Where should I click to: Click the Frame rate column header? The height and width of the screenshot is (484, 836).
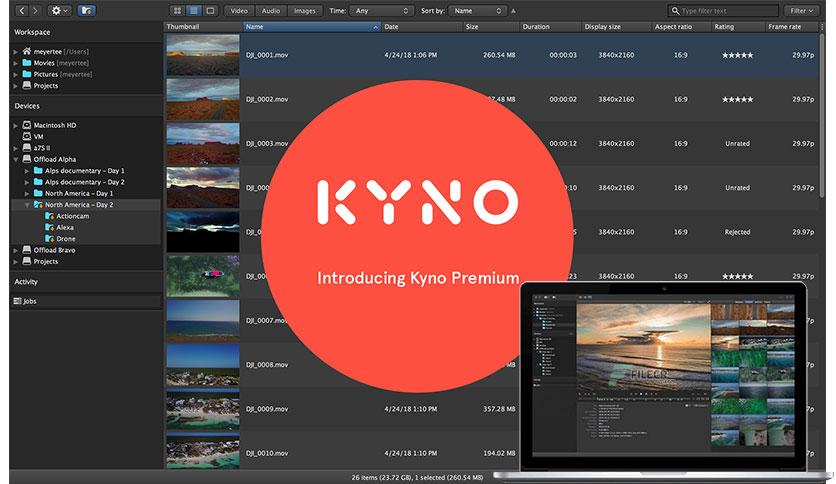pyautogui.click(x=792, y=27)
